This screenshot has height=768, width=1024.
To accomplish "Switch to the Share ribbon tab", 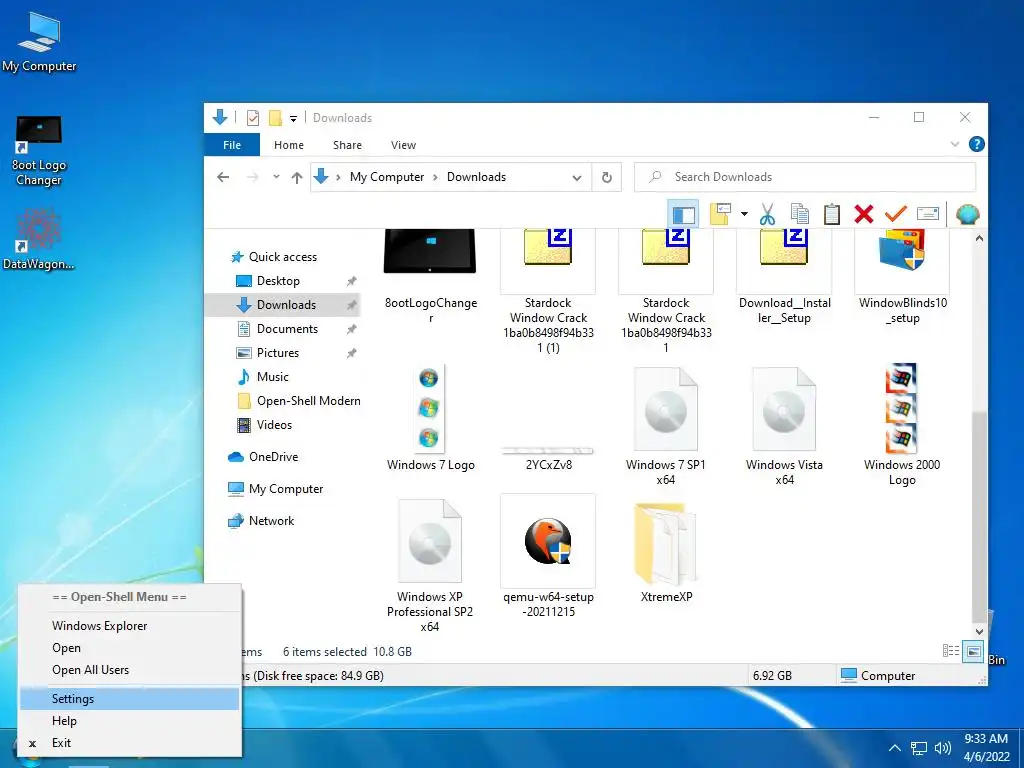I will pyautogui.click(x=347, y=145).
